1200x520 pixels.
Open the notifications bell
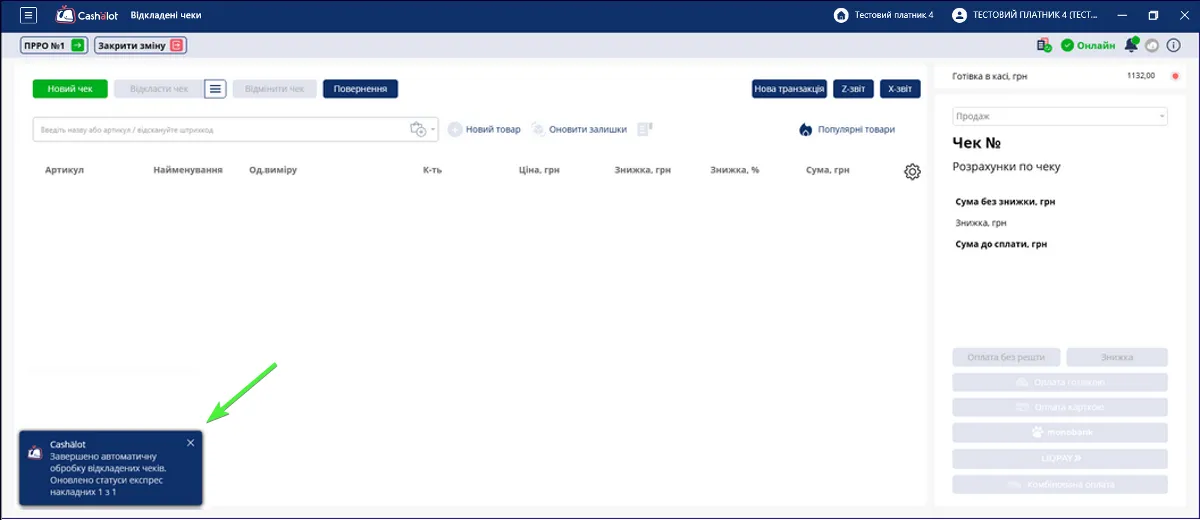pyautogui.click(x=1131, y=45)
